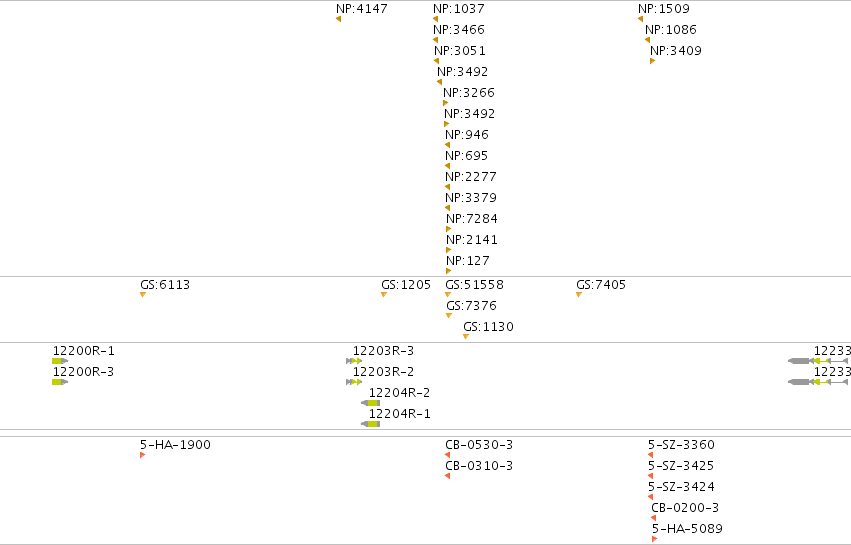Select the CB-0310-3 feature label
The width and height of the screenshot is (851, 545).
479,466
